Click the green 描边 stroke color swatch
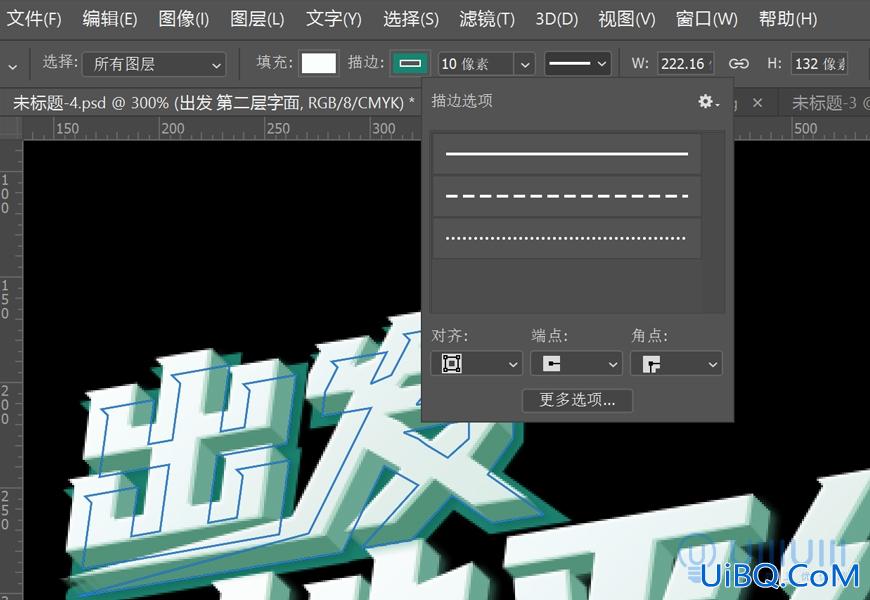Screen dimensions: 870x600 [x=410, y=63]
